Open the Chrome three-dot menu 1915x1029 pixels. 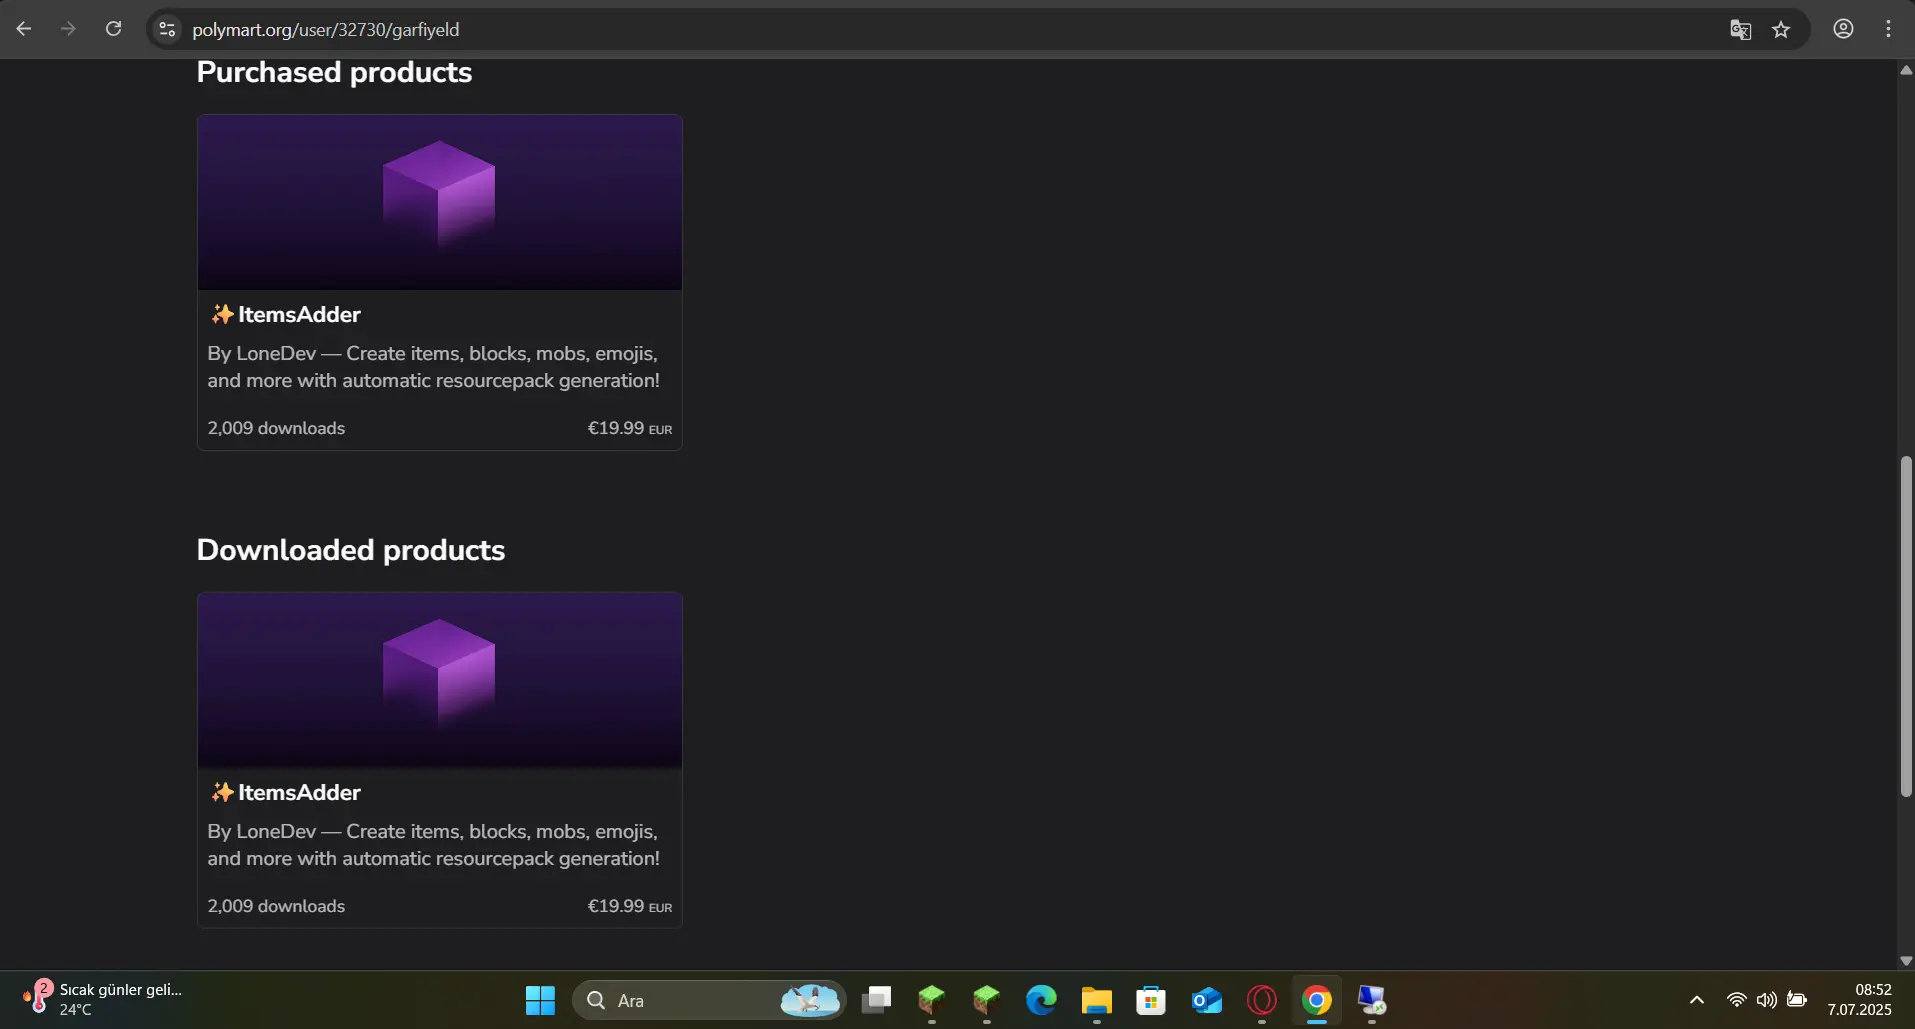(x=1888, y=29)
